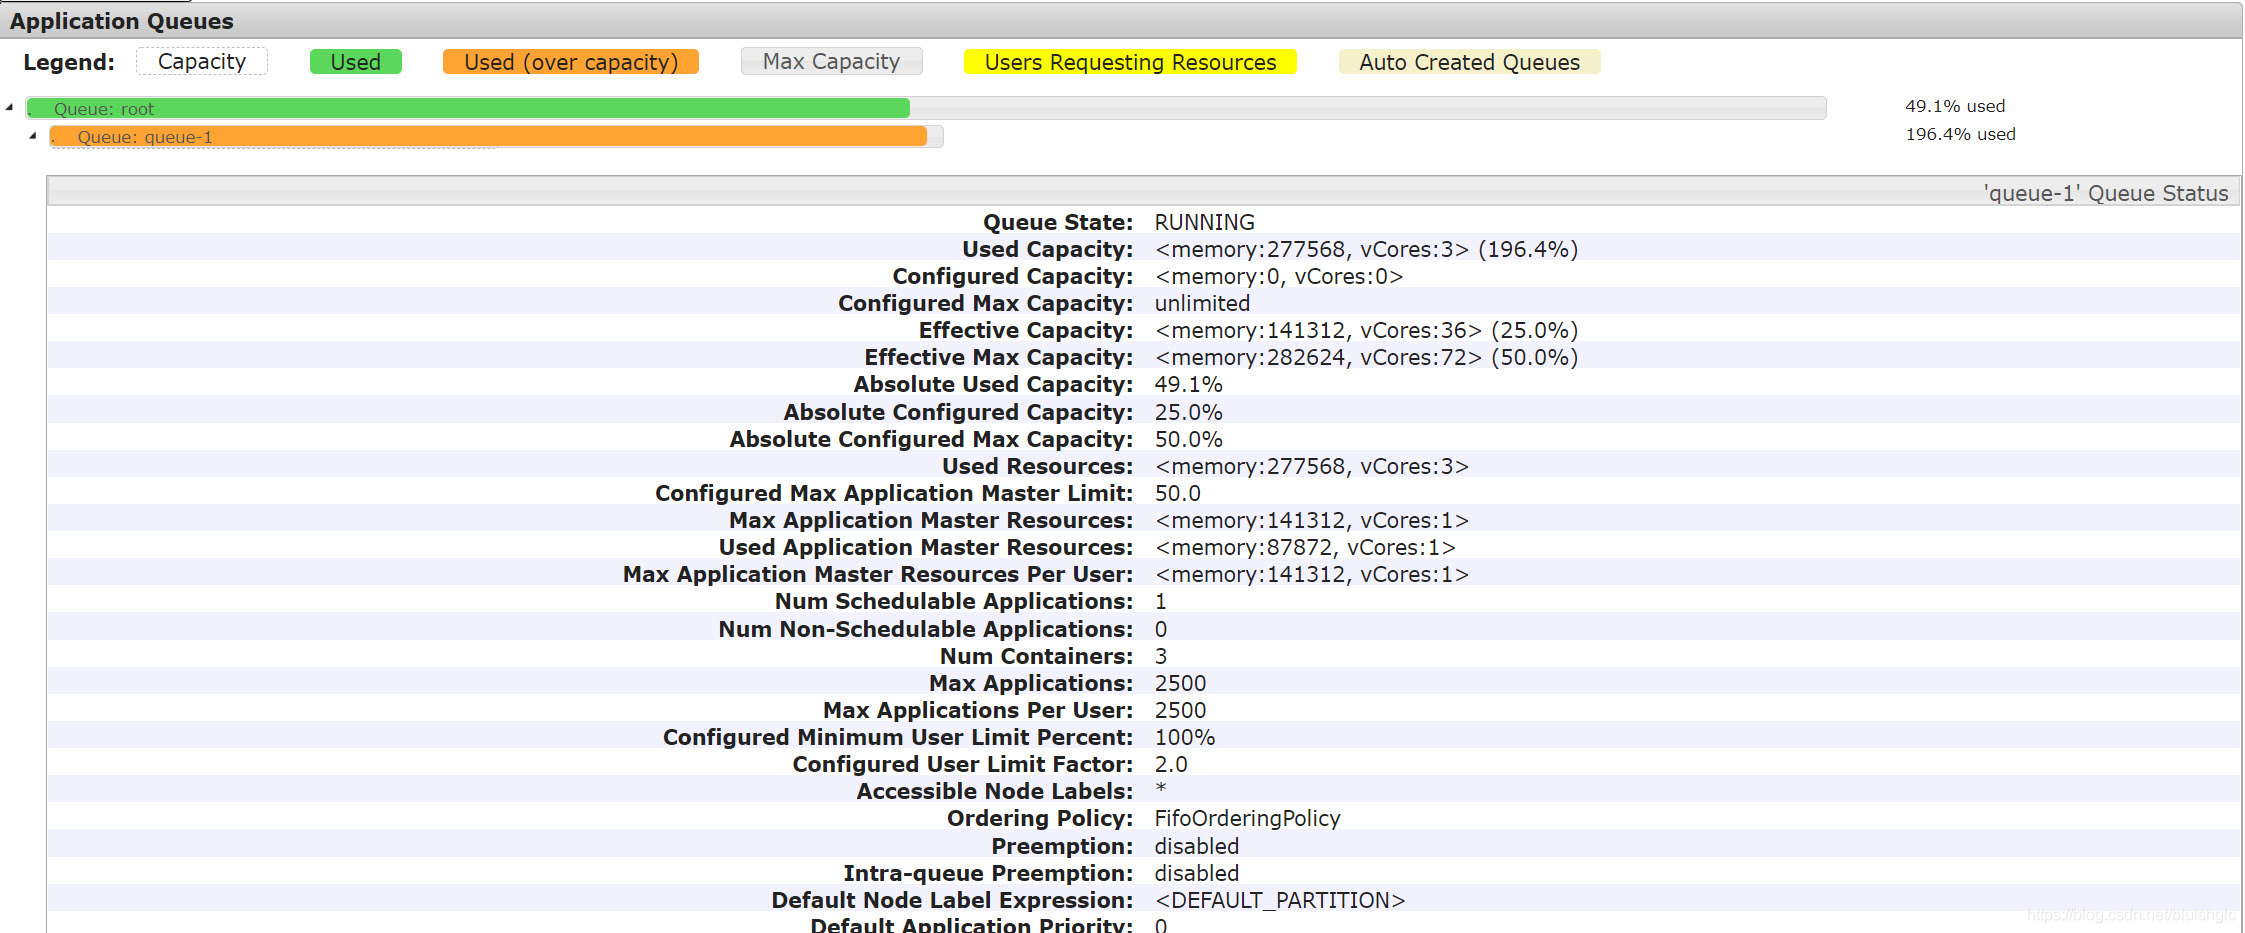
Task: Click the Auto Created Queues legend swatch
Action: [x=1469, y=62]
